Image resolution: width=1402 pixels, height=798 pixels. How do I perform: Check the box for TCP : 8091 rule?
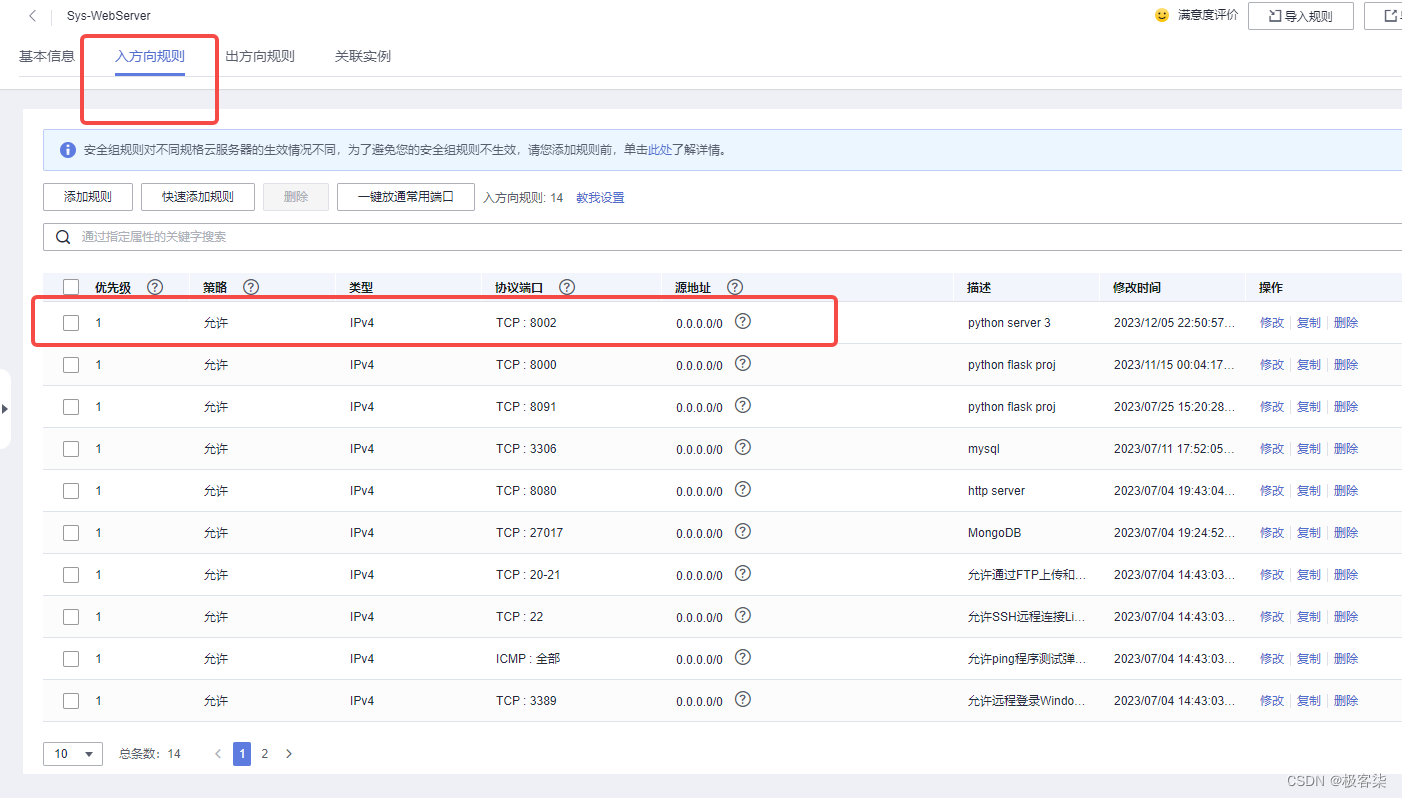click(x=71, y=407)
